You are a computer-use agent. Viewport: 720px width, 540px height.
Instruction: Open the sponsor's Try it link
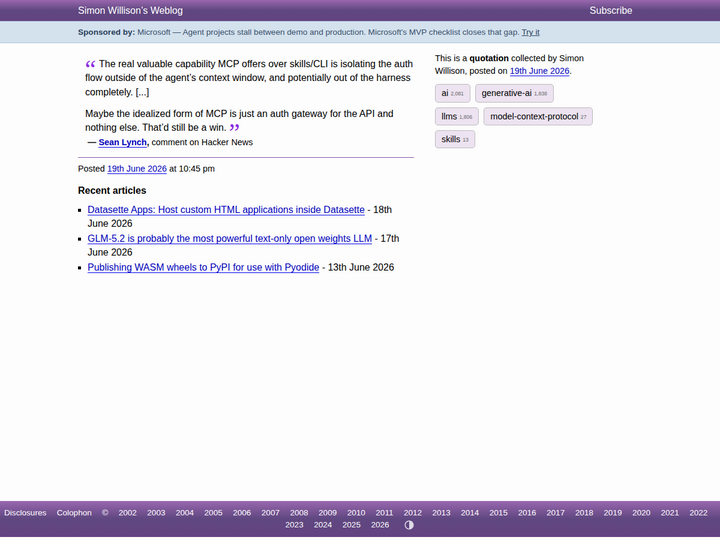(530, 32)
